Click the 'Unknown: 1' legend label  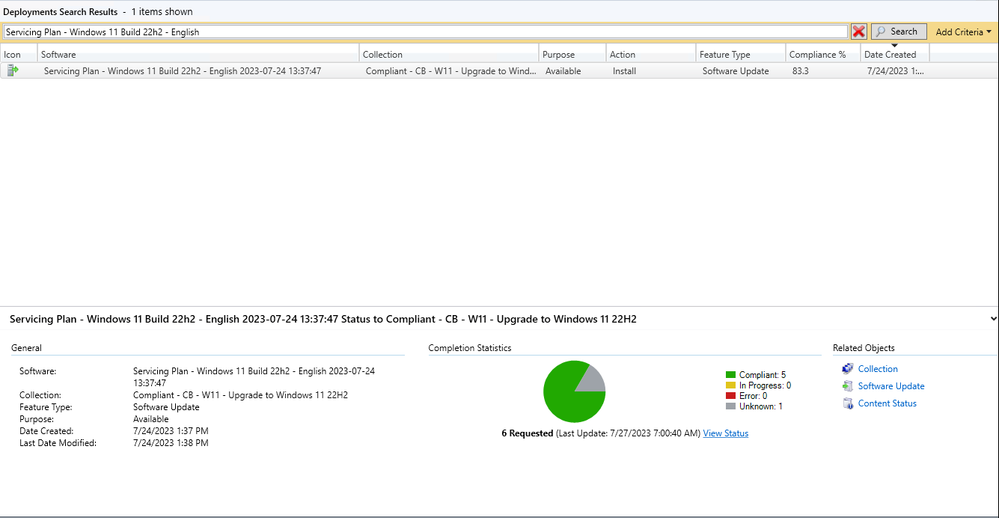761,406
